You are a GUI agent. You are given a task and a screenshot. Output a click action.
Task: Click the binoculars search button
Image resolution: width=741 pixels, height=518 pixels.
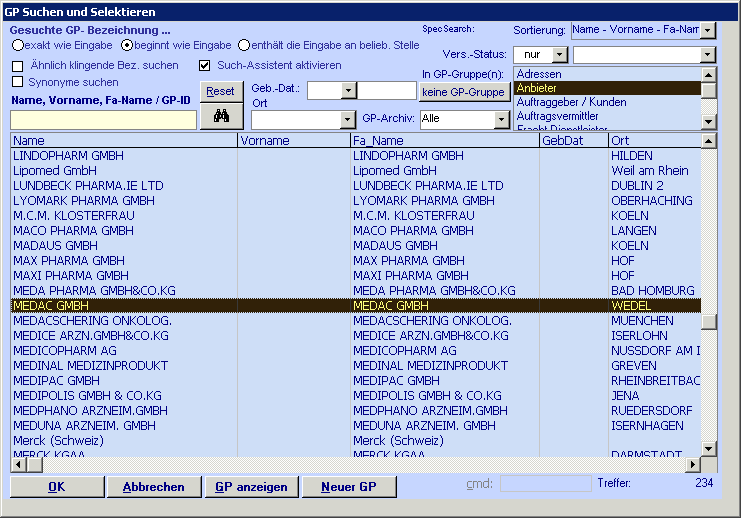coord(222,116)
